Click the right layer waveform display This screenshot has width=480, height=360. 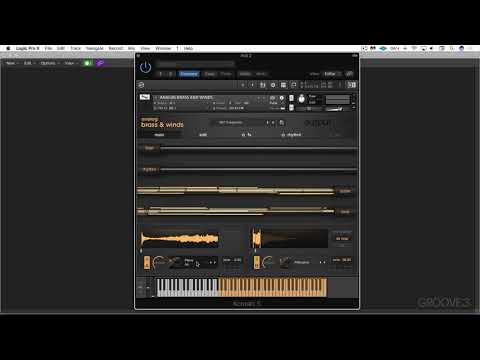tap(289, 238)
